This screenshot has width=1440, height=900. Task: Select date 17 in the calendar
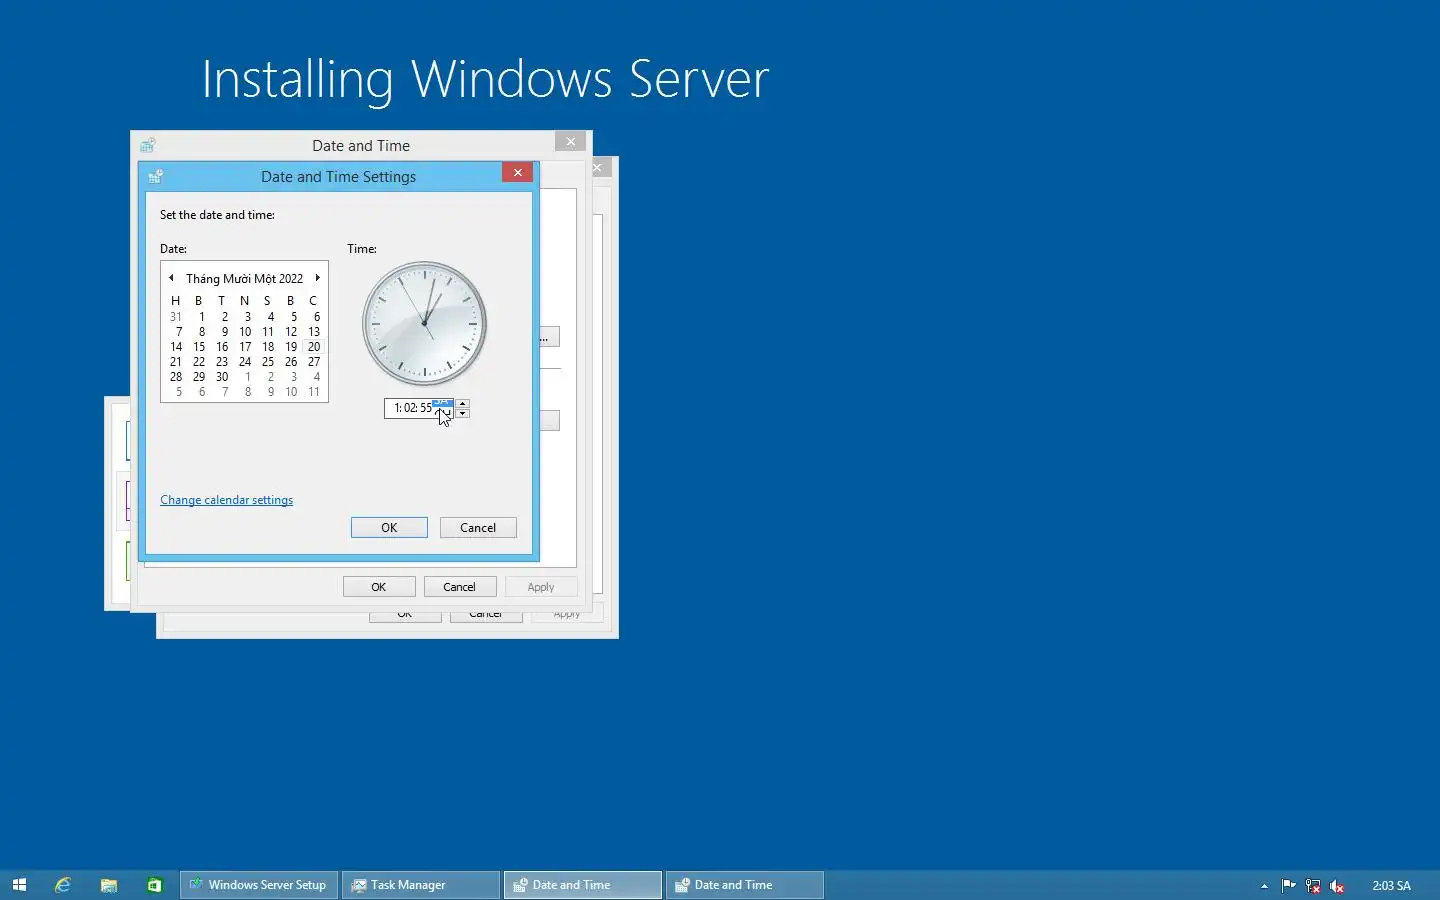pos(245,347)
